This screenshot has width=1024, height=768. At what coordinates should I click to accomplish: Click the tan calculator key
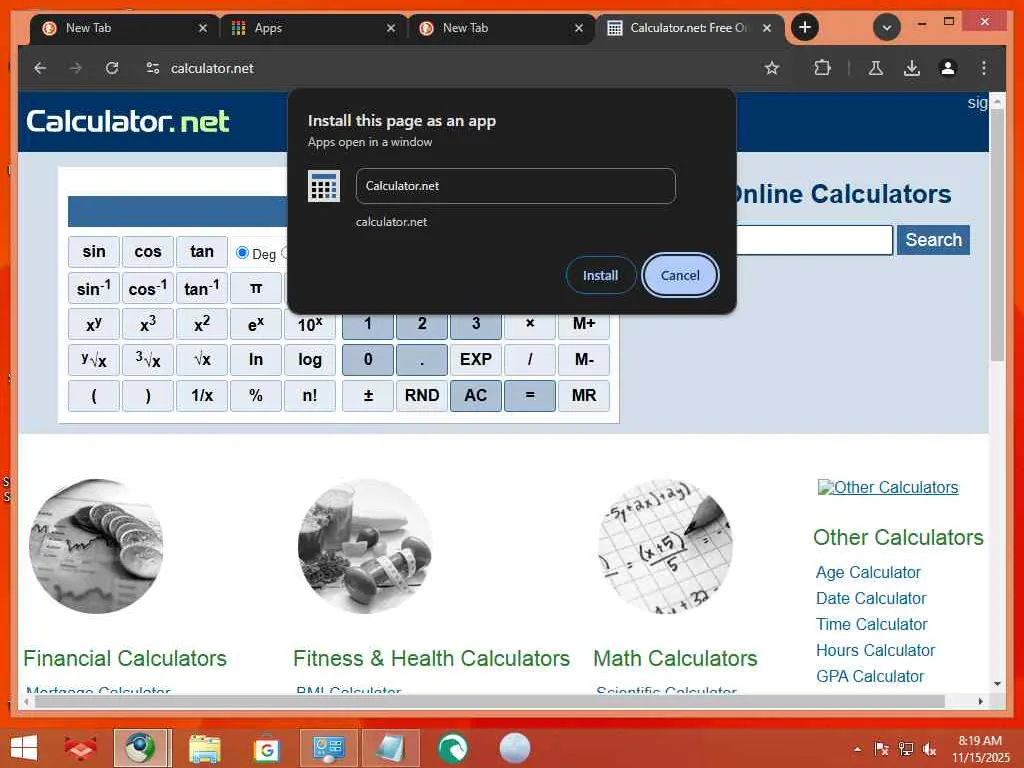202,251
